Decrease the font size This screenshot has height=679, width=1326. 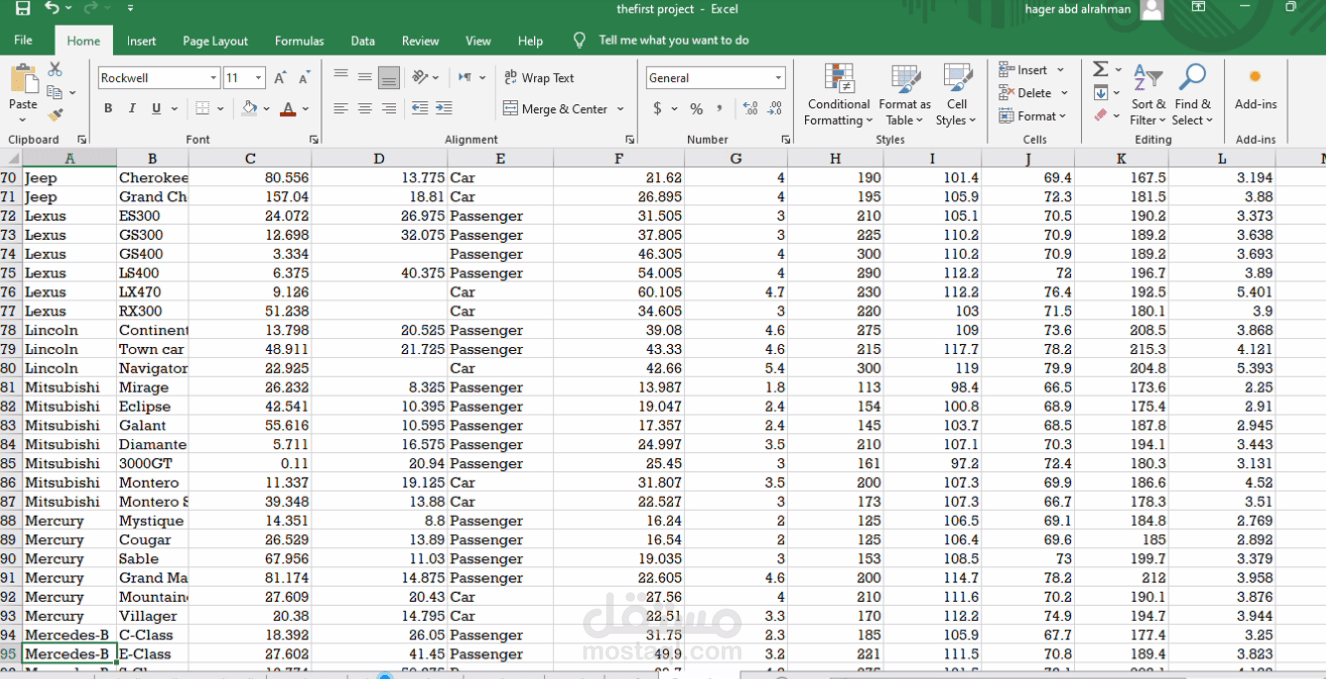(x=303, y=78)
